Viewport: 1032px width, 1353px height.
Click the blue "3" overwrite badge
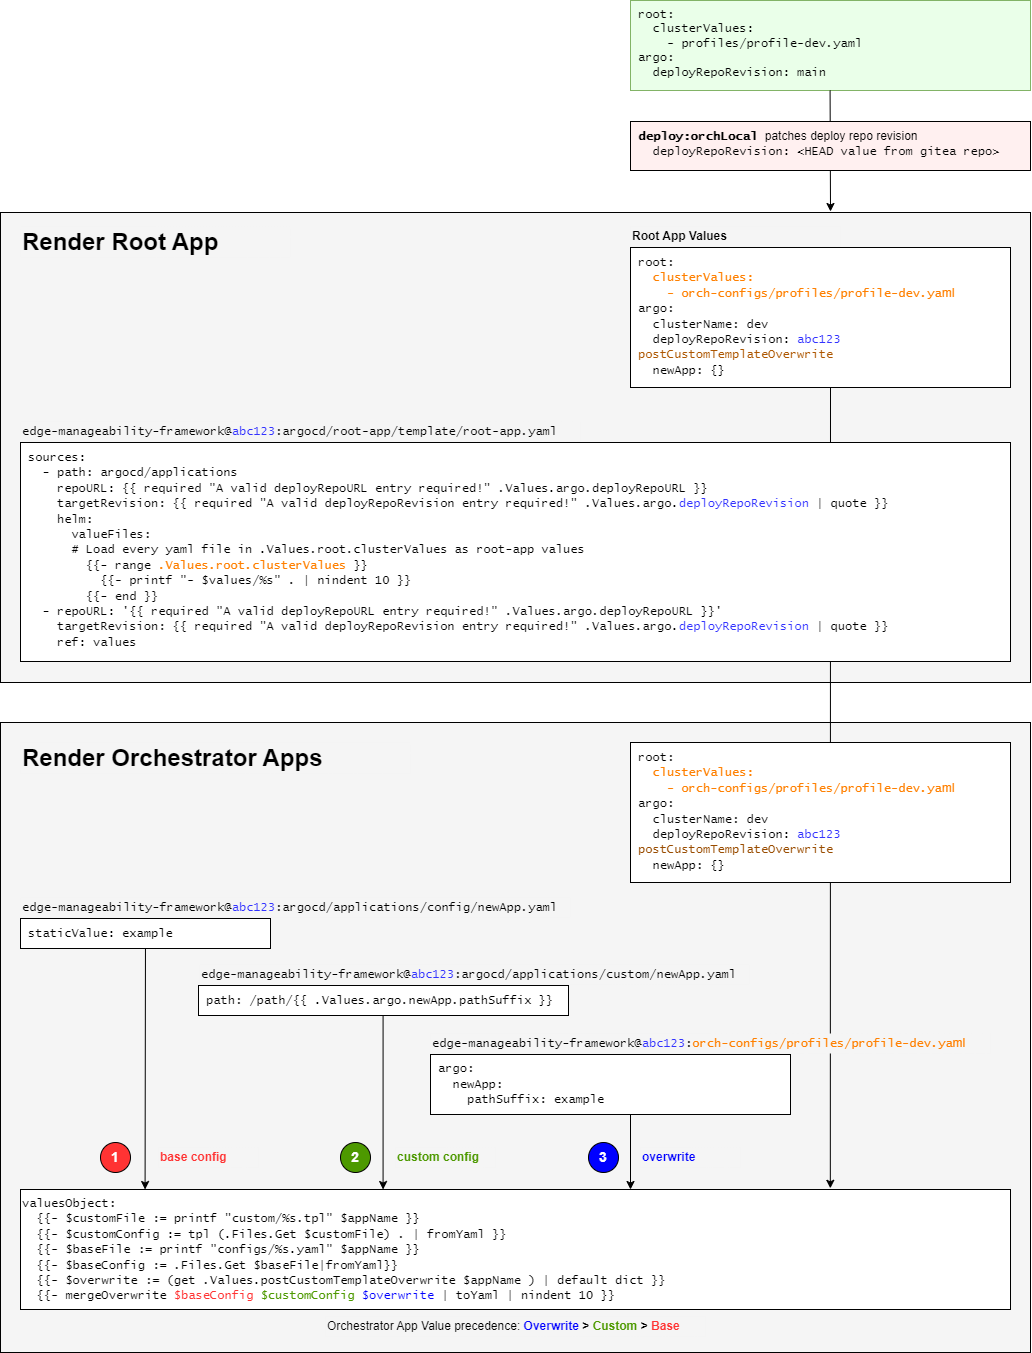(603, 1157)
